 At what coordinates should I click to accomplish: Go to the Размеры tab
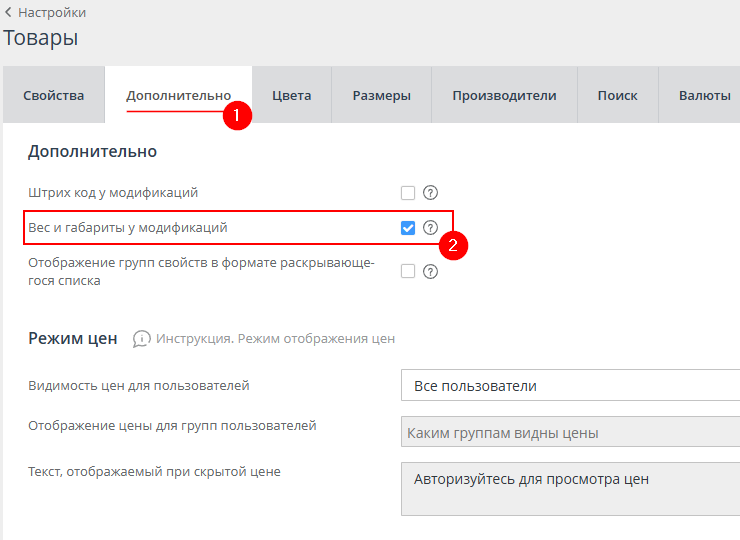tap(381, 96)
